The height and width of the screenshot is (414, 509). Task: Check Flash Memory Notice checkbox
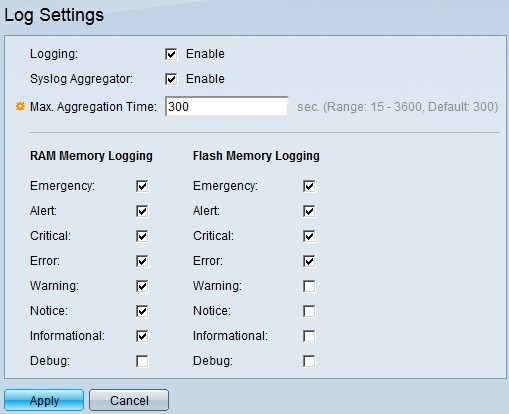pos(309,311)
